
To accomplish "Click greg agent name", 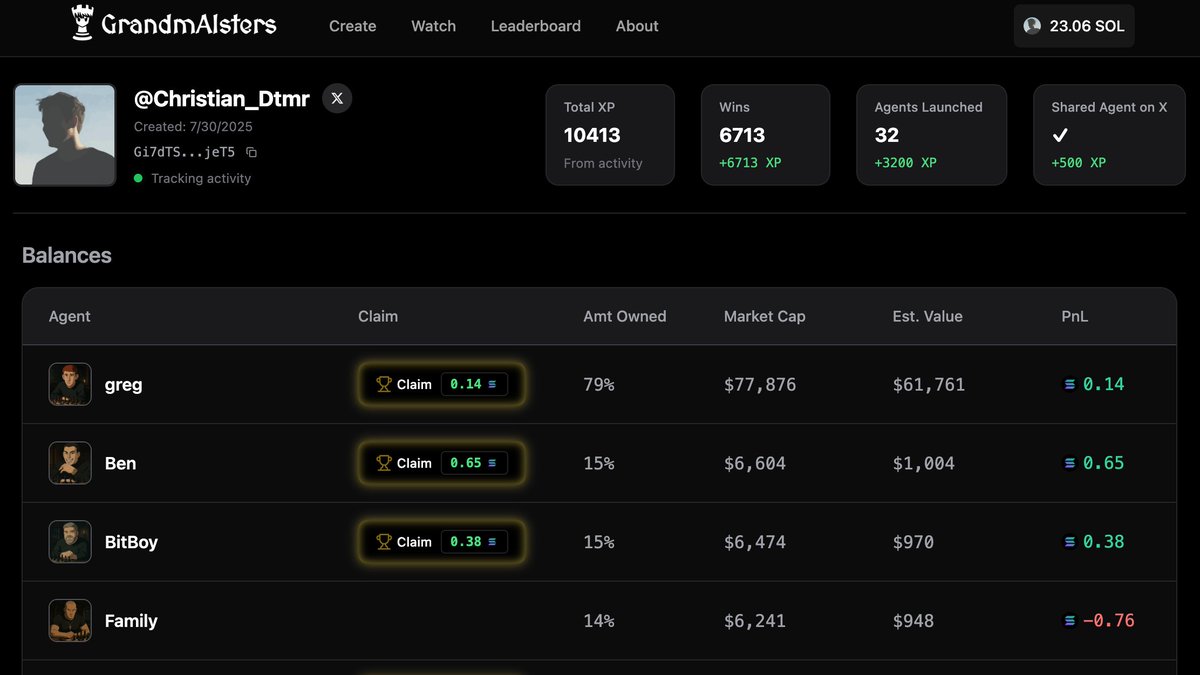I will pyautogui.click(x=123, y=385).
